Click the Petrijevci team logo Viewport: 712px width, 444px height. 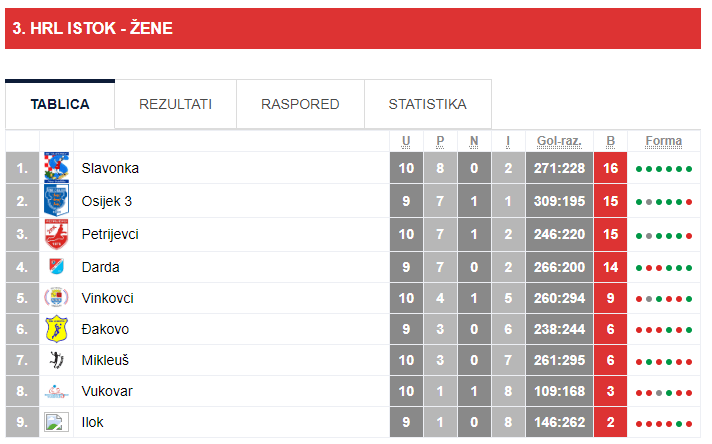click(56, 234)
